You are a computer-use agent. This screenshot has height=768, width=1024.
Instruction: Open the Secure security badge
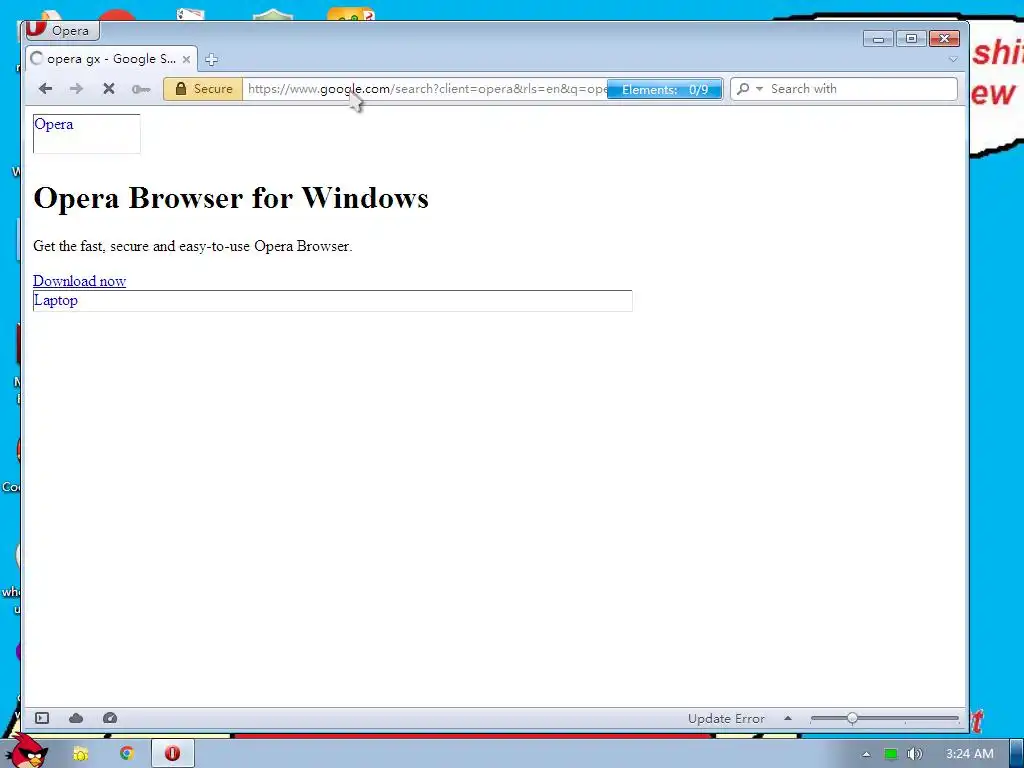pyautogui.click(x=203, y=89)
